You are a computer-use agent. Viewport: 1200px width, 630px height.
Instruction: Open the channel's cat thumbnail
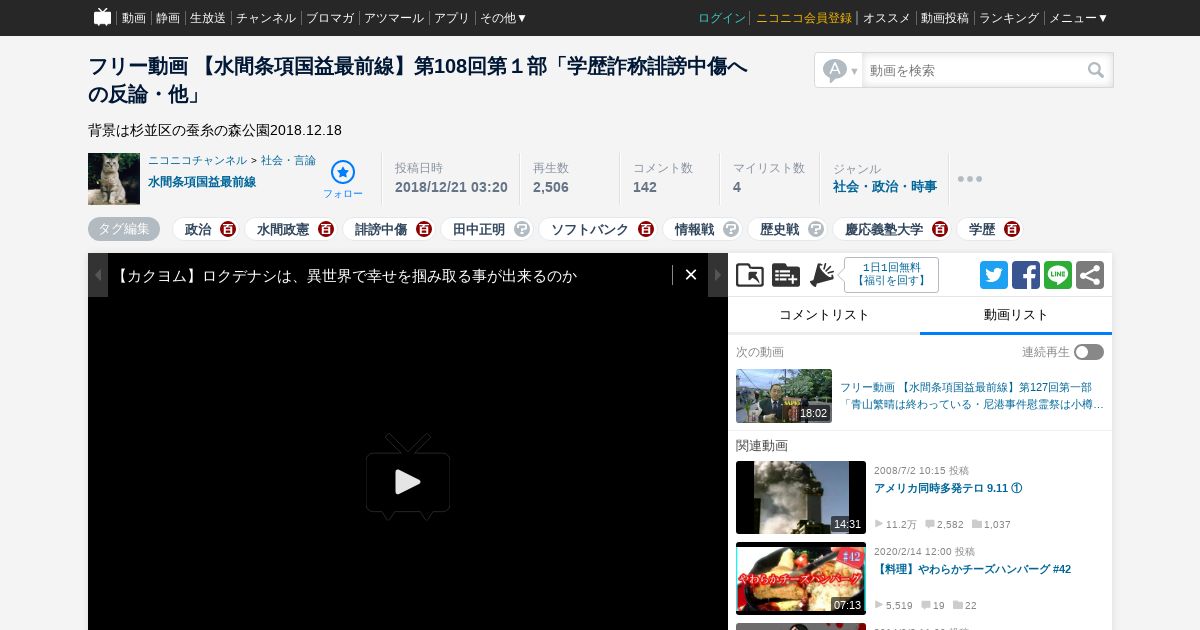point(114,179)
